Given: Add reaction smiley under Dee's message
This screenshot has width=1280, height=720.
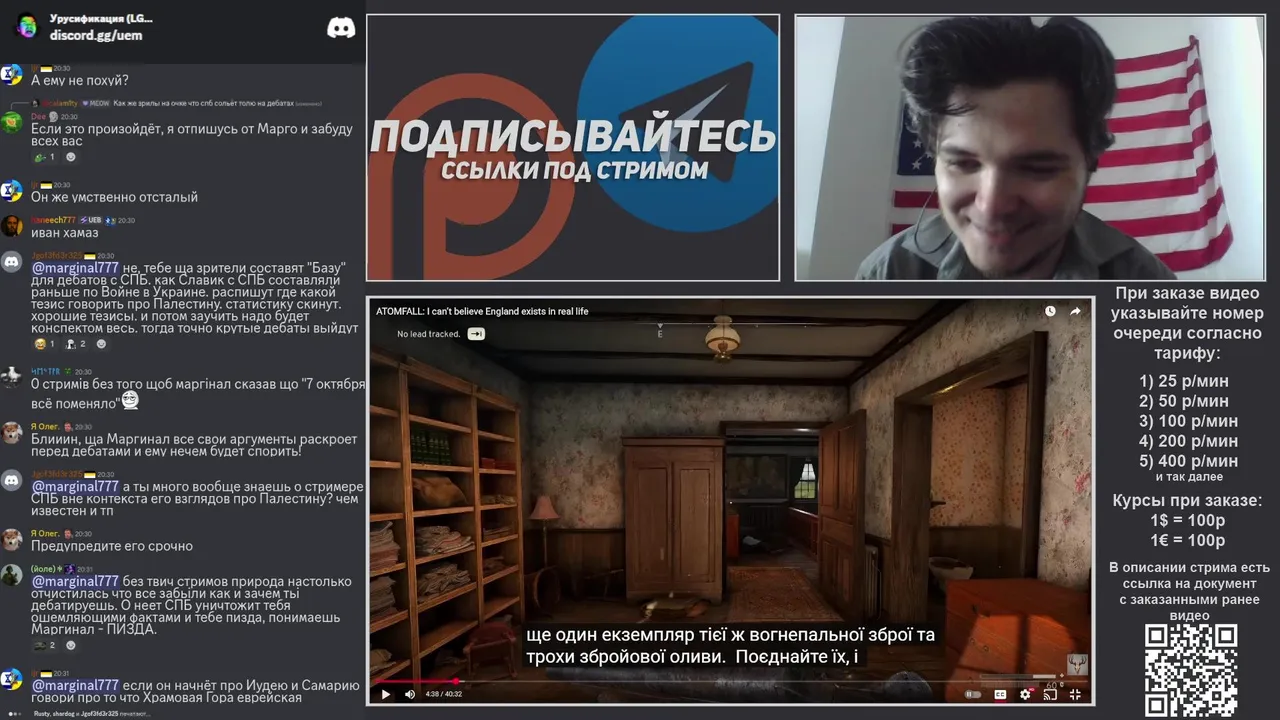Looking at the screenshot, I should coord(70,157).
